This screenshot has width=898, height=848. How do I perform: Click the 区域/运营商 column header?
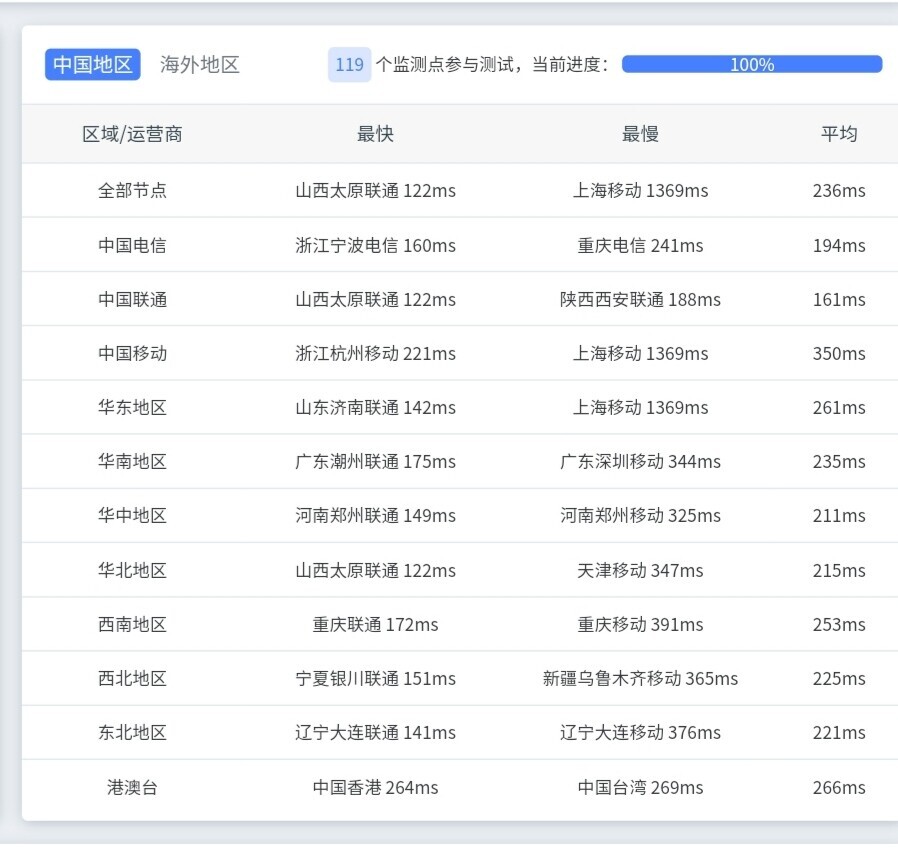pyautogui.click(x=132, y=134)
